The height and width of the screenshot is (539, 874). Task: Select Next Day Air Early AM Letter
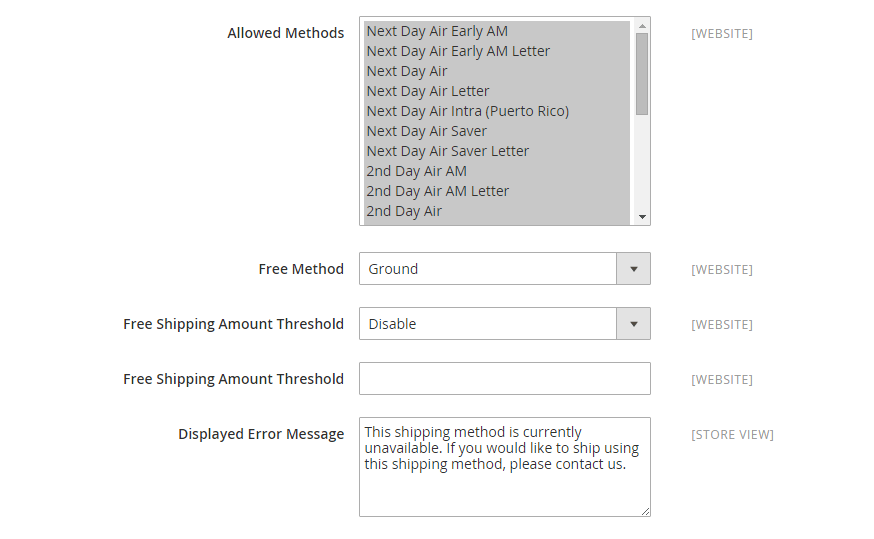(458, 51)
